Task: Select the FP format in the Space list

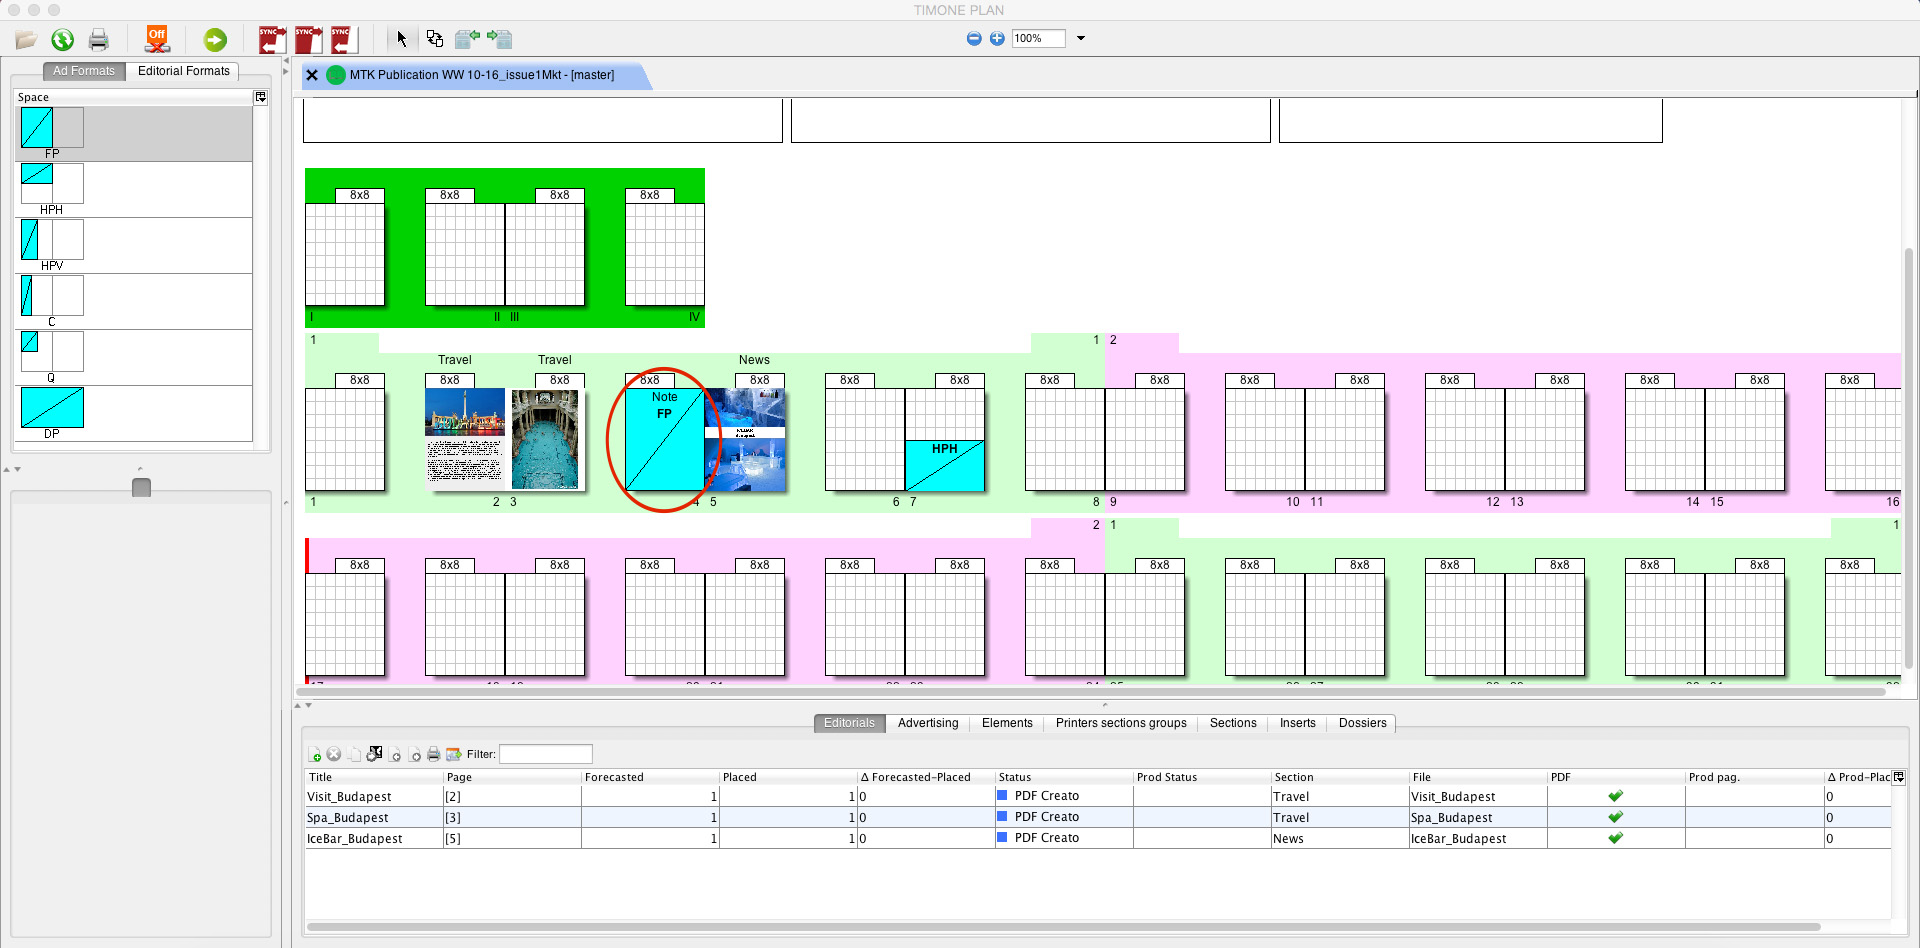Action: [134, 133]
